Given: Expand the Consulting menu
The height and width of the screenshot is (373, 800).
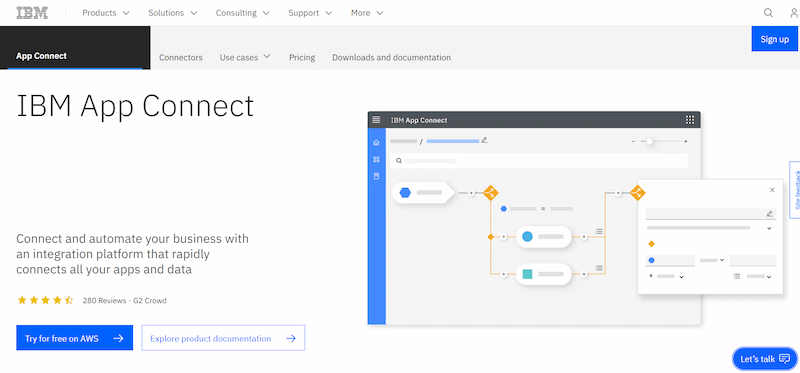Looking at the screenshot, I should tap(242, 13).
